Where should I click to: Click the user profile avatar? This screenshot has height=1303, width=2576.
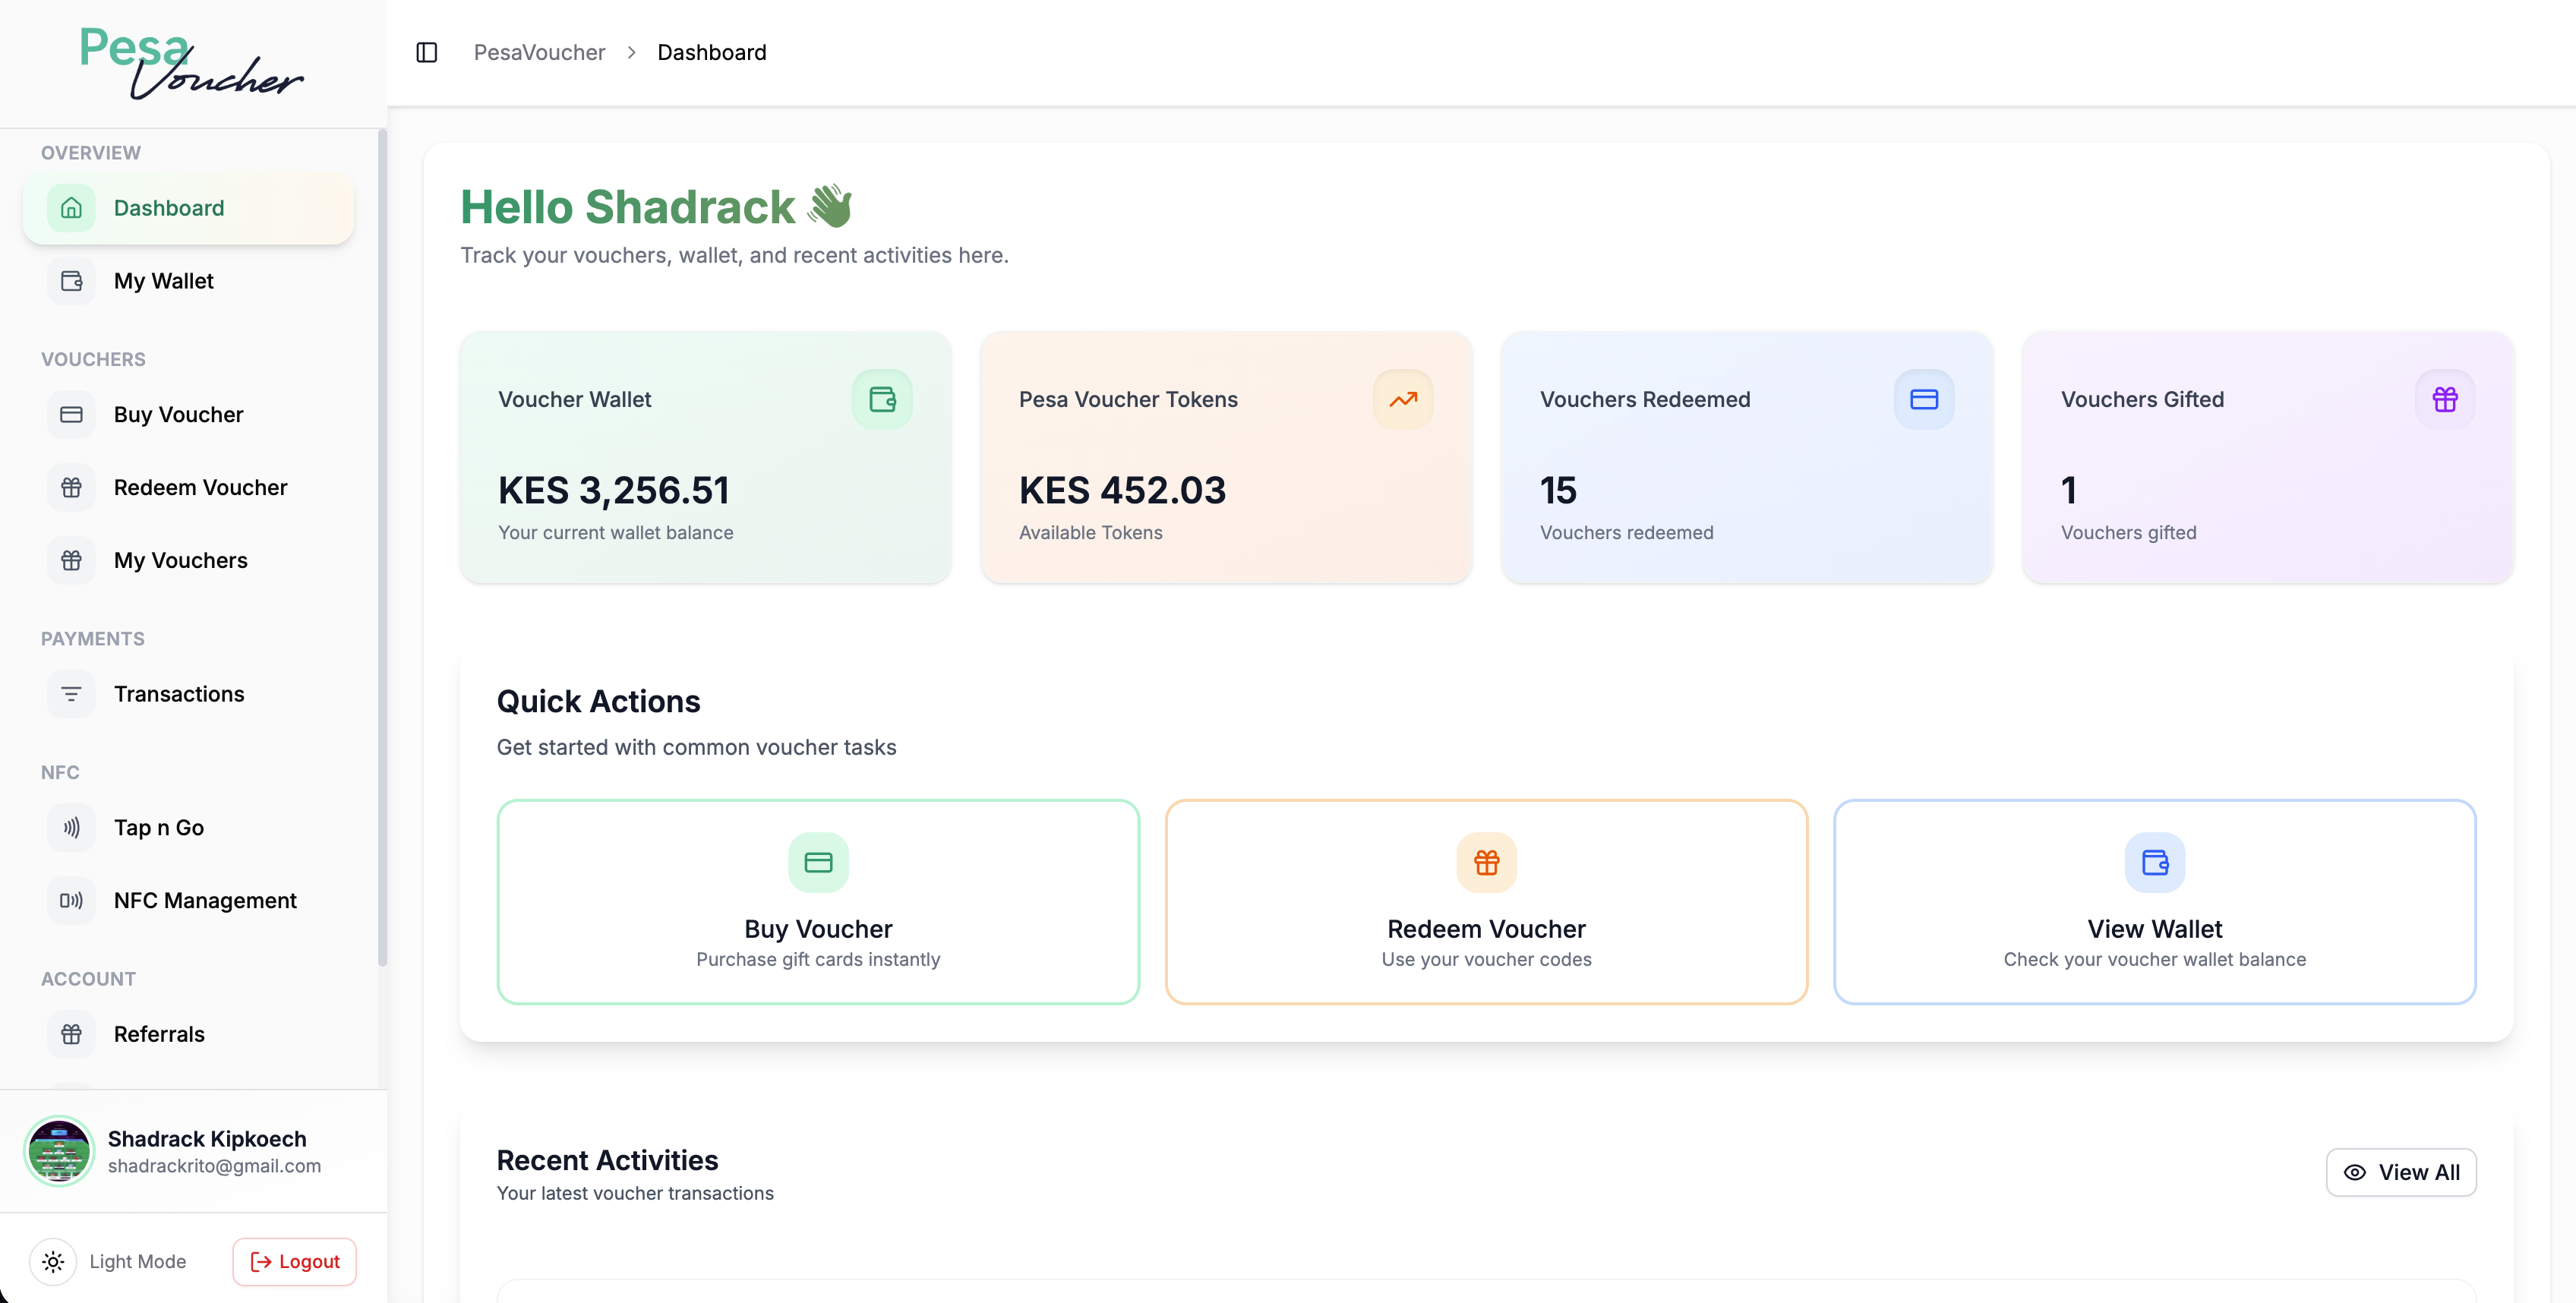pos(59,1151)
